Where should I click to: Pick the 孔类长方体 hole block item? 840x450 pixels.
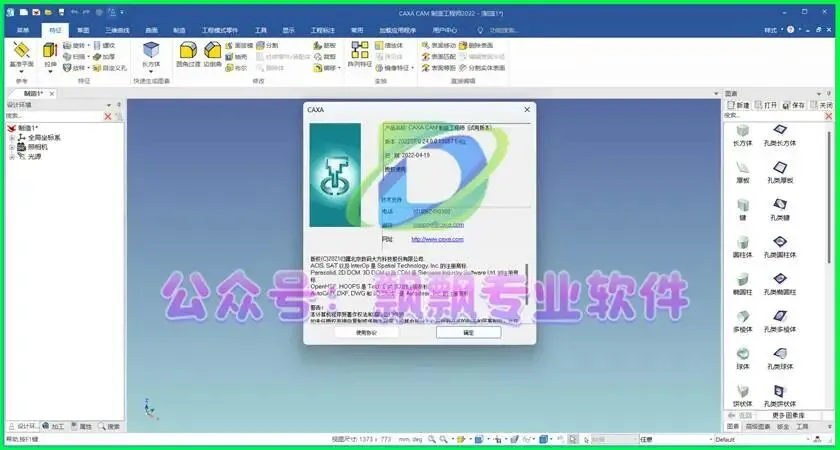click(x=779, y=135)
